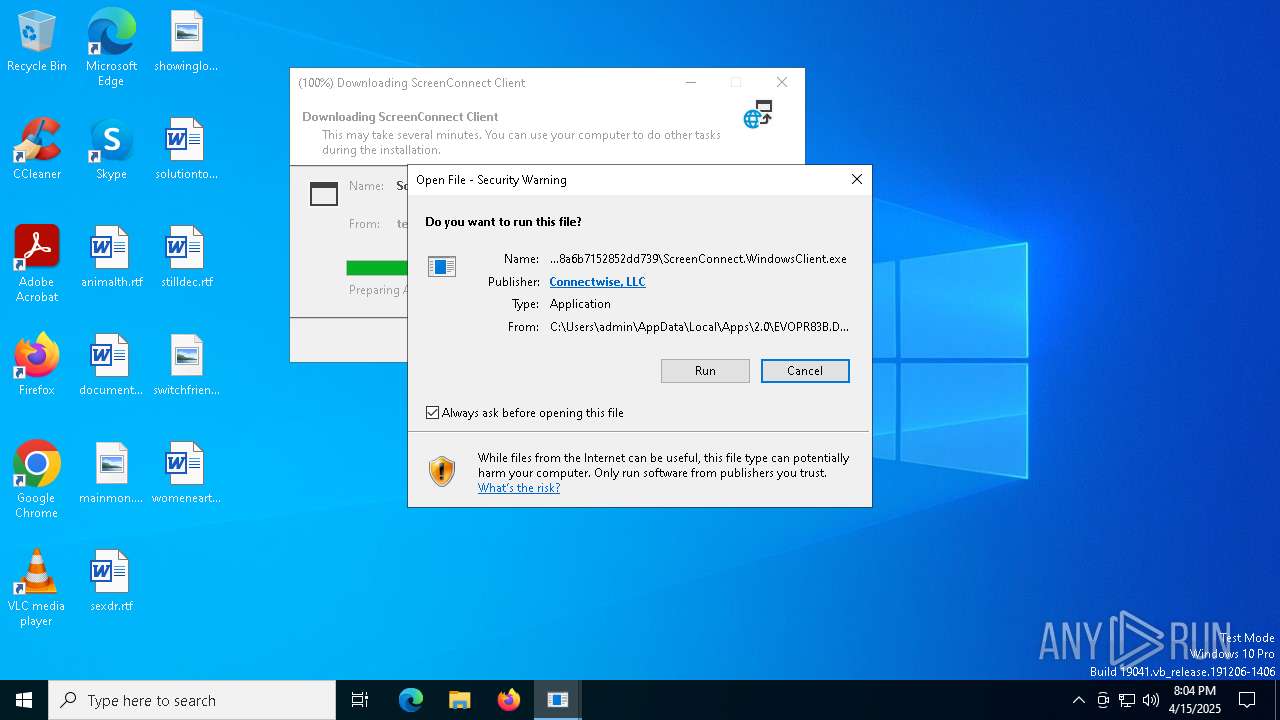Click the green download progress bar
Screen dimensions: 1280x720
(377, 268)
